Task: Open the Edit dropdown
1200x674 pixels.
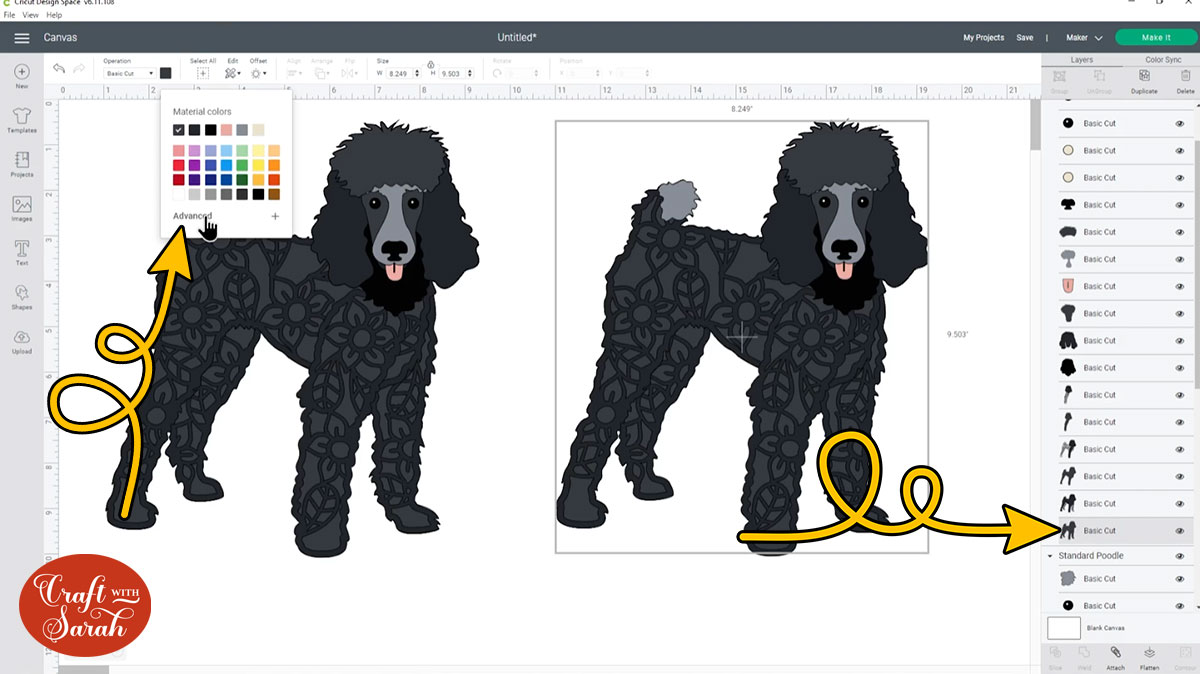Action: click(232, 73)
